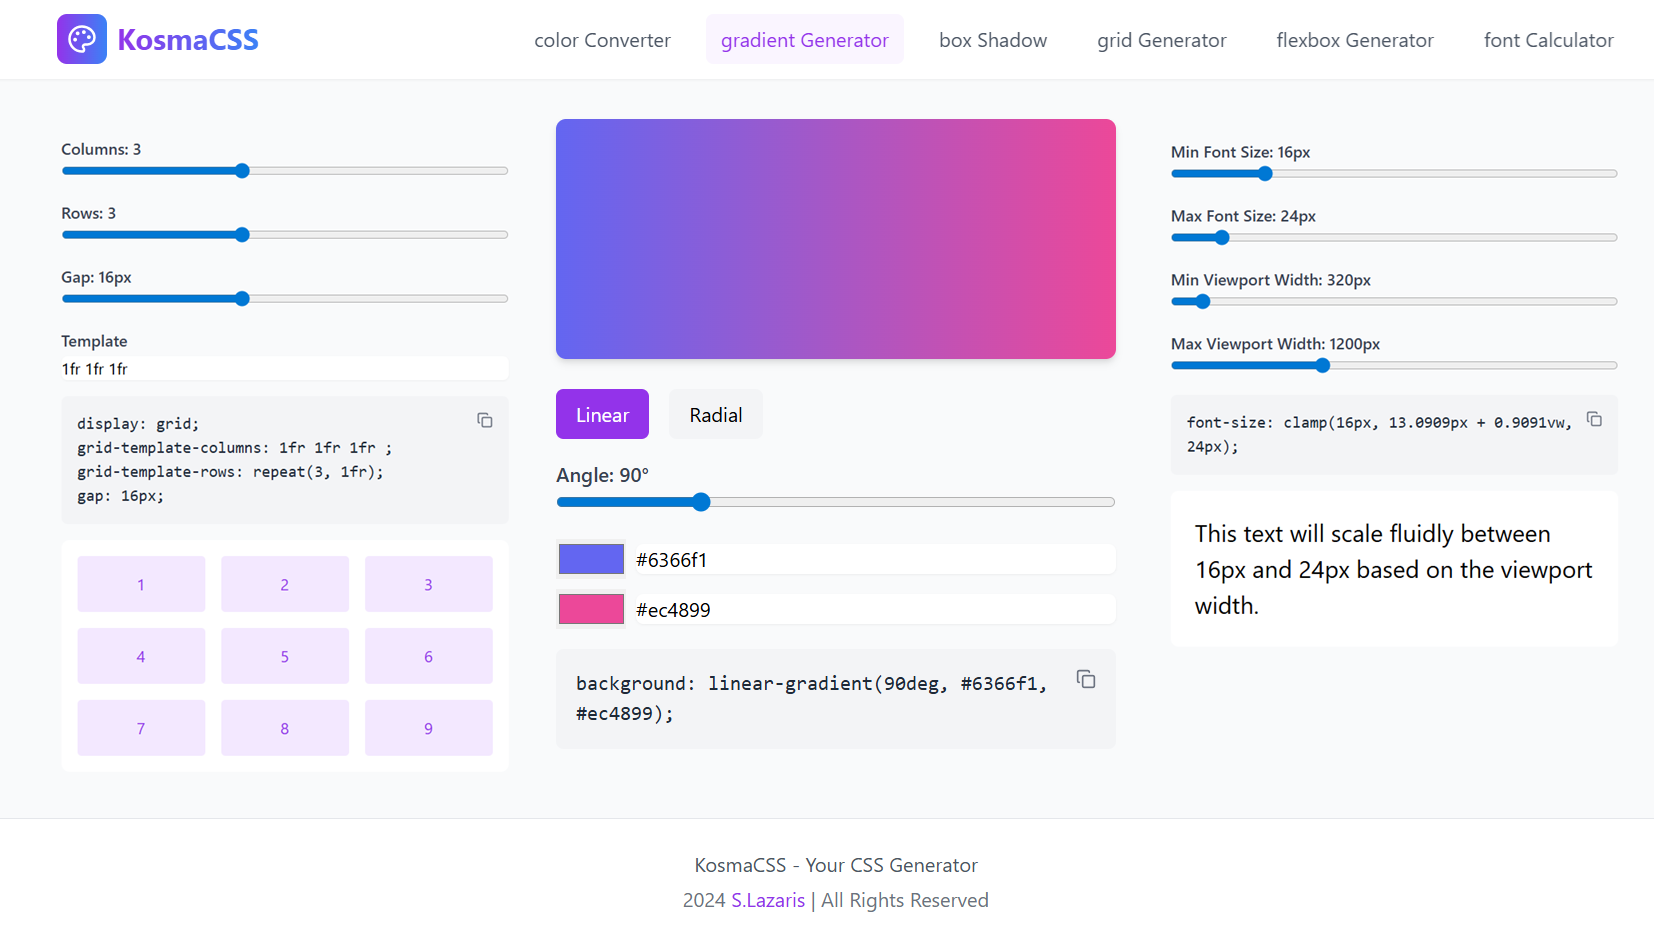The width and height of the screenshot is (1654, 941).
Task: Copy the grid CSS code snippet
Action: click(x=485, y=421)
